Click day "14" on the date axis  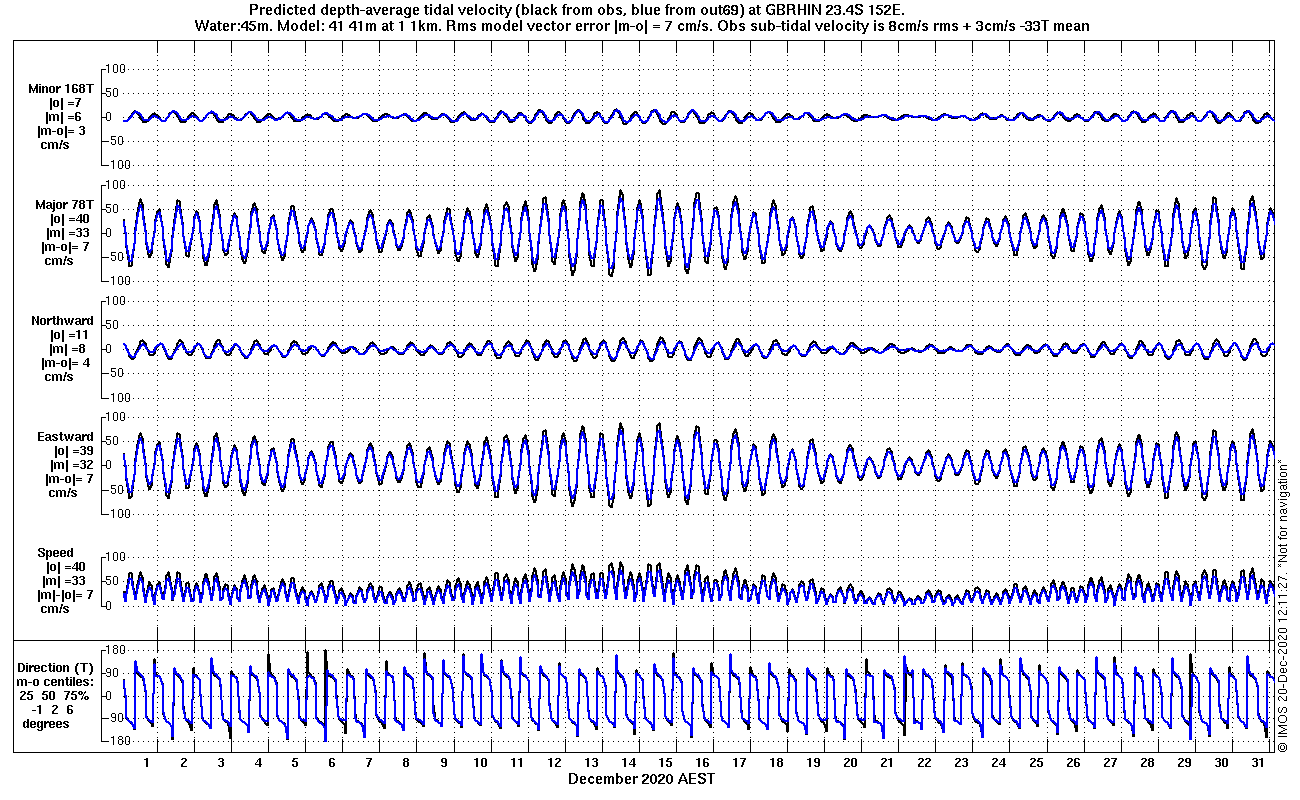tap(628, 763)
